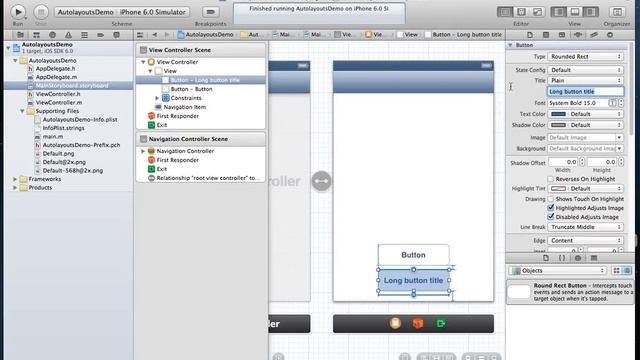Open Text Color swatch picker
The image size is (640, 360).
coord(558,114)
